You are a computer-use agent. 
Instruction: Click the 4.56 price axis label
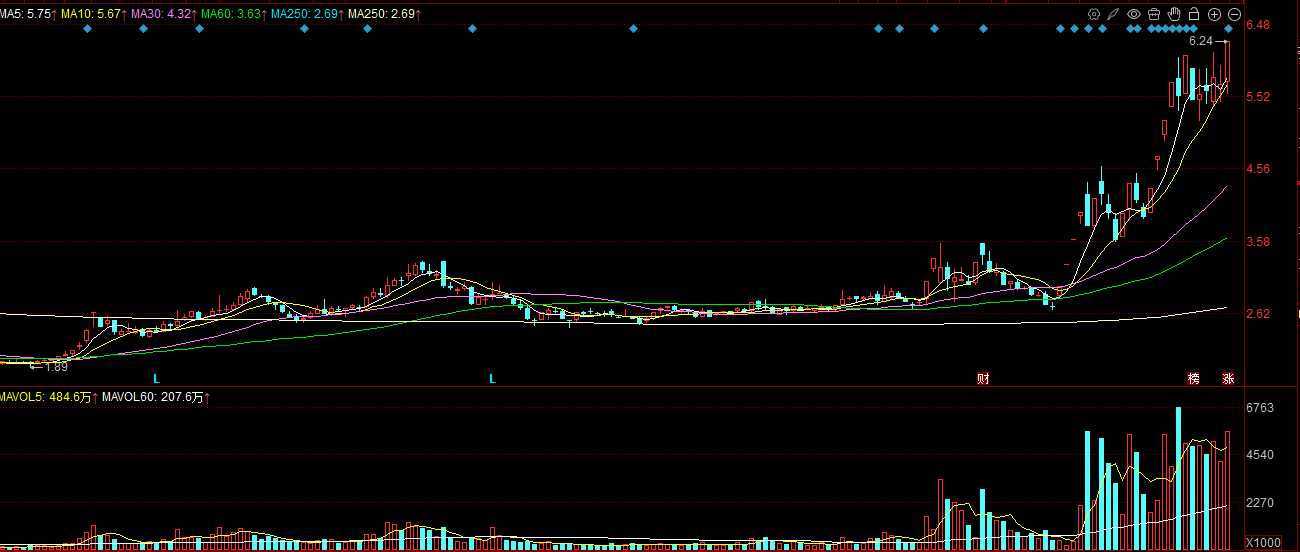1257,169
